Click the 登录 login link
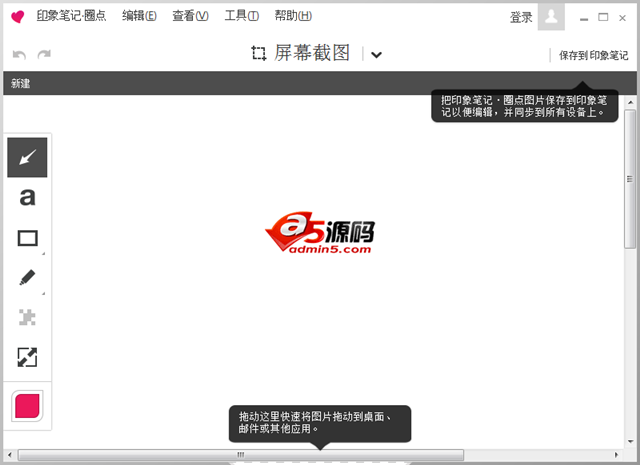 (x=521, y=17)
